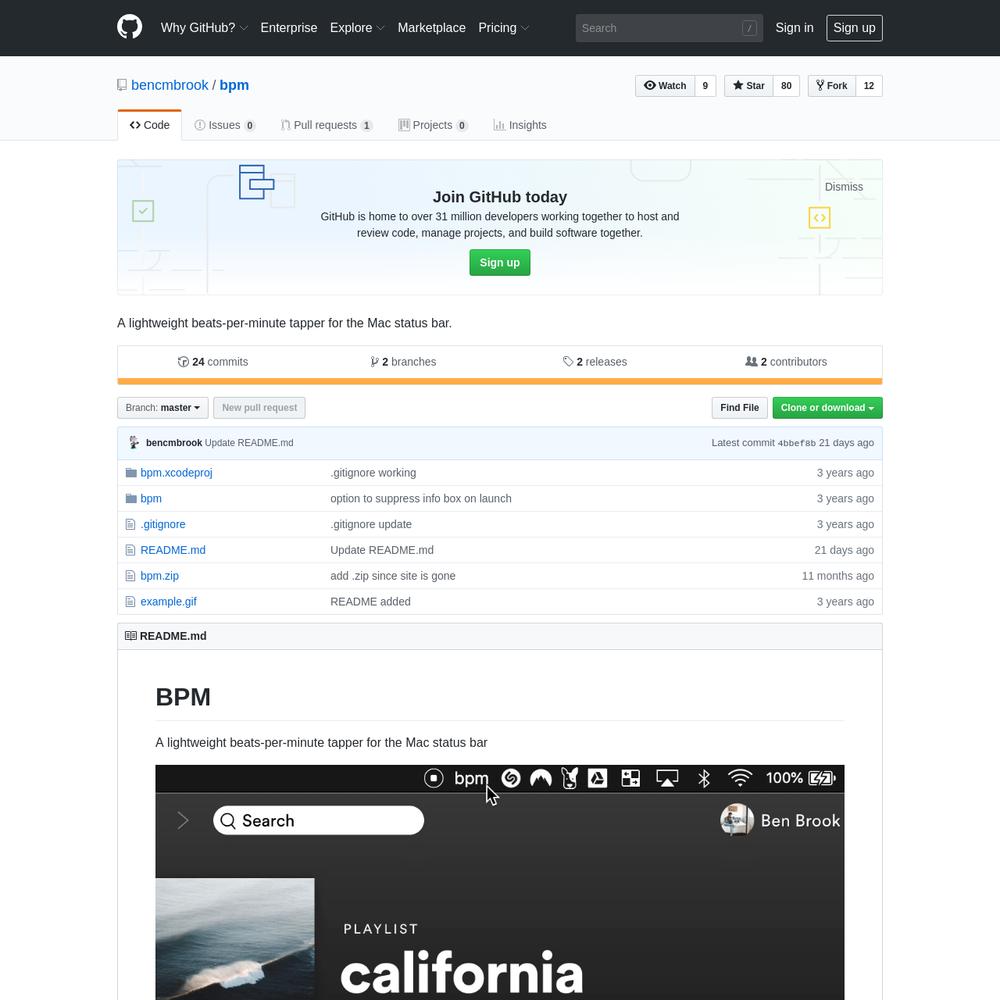The height and width of the screenshot is (1000, 1000).
Task: Click the Sign up button in header
Action: [854, 28]
